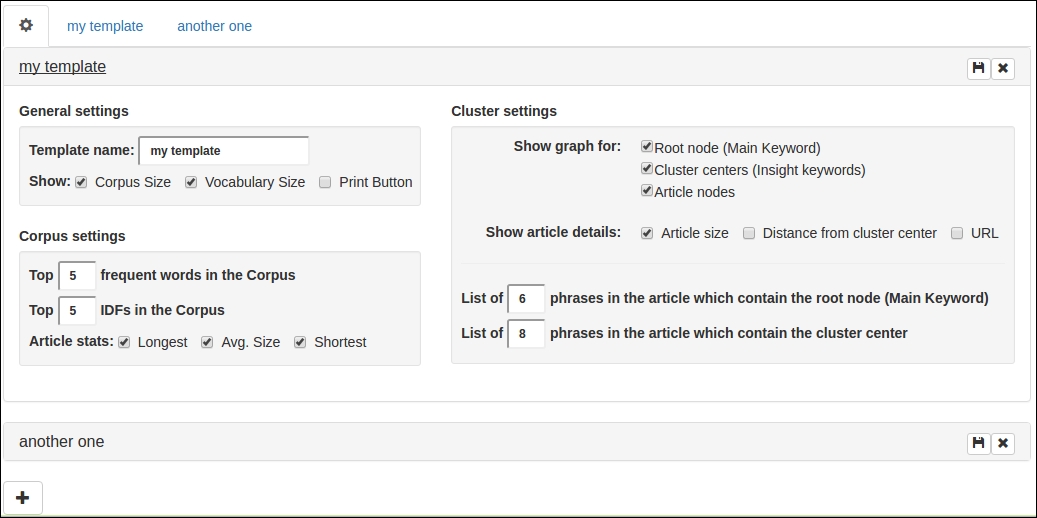Enable the Print Button checkbox
The width and height of the screenshot is (1037, 518).
point(325,183)
